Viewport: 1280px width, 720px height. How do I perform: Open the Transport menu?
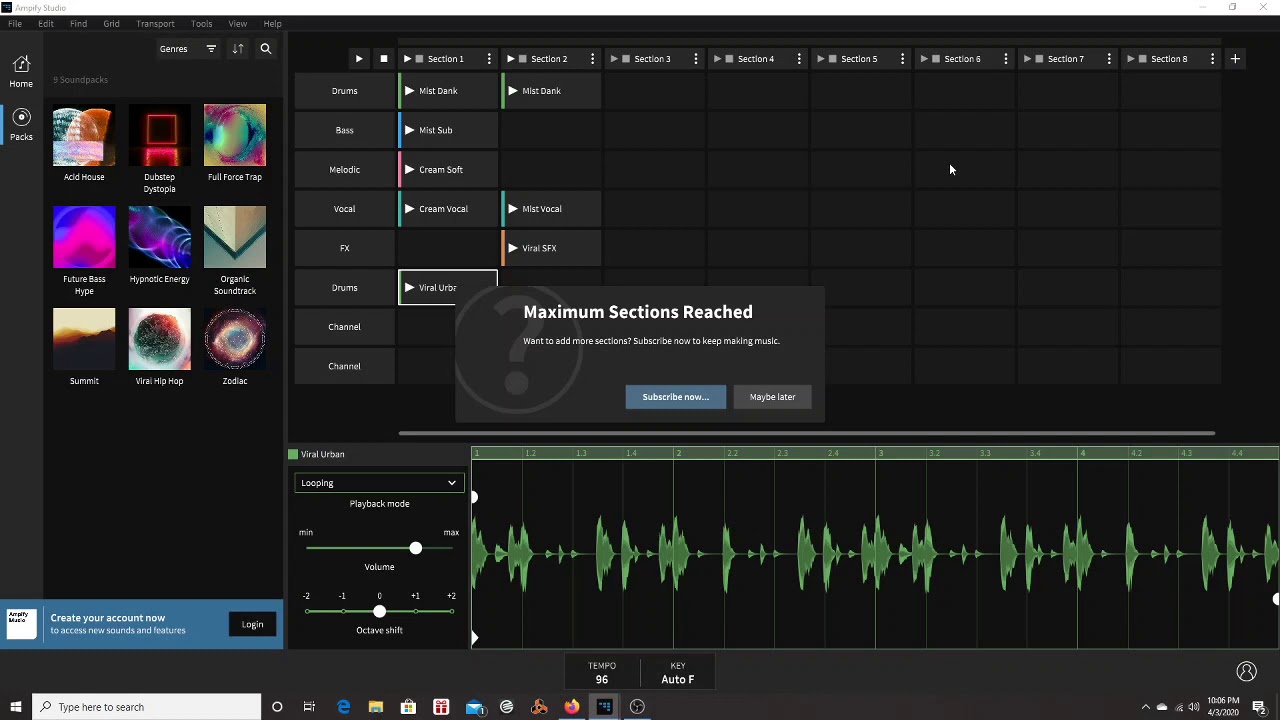[155, 23]
